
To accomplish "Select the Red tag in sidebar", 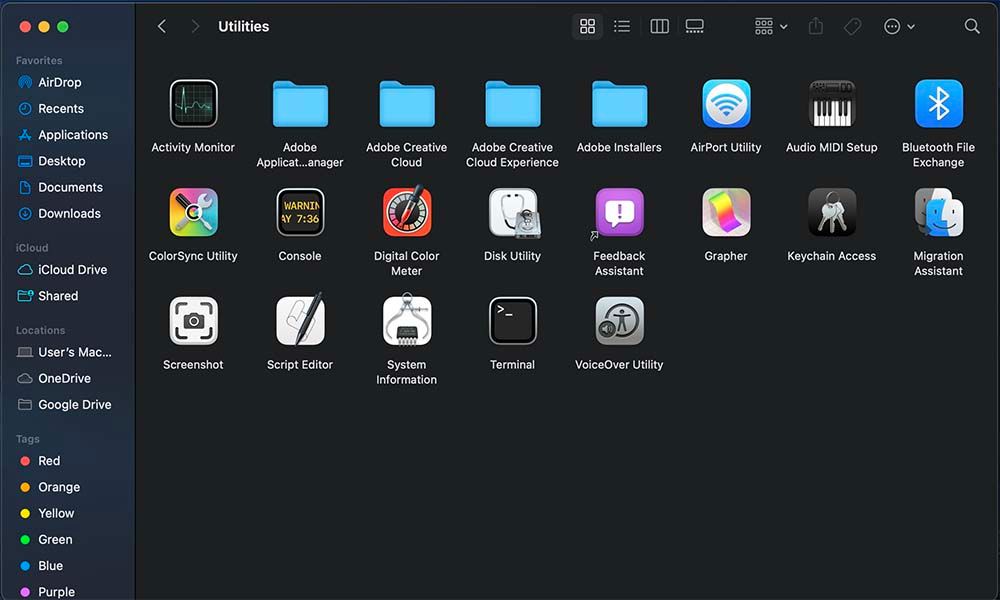I will [49, 461].
